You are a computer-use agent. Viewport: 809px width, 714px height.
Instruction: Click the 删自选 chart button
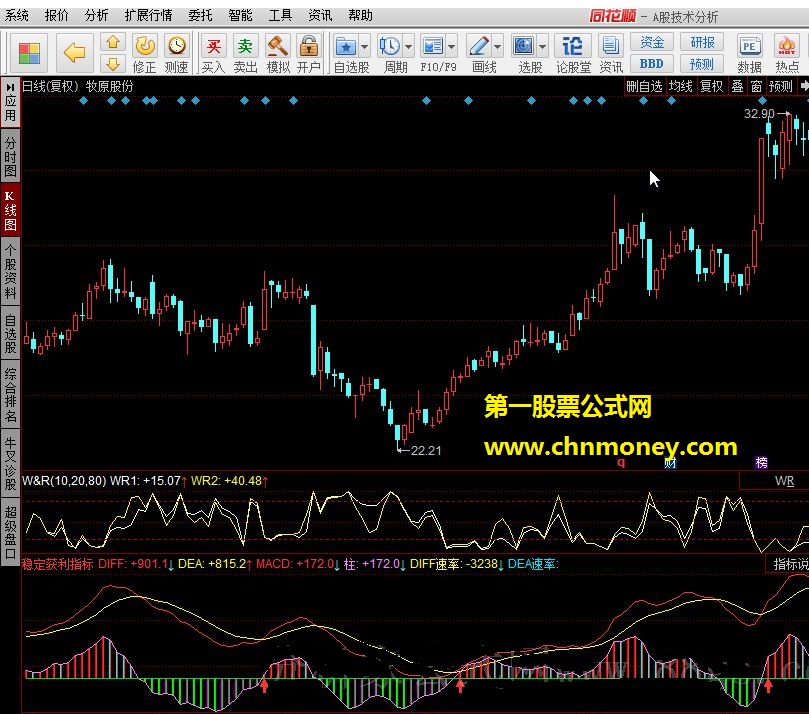pos(644,86)
